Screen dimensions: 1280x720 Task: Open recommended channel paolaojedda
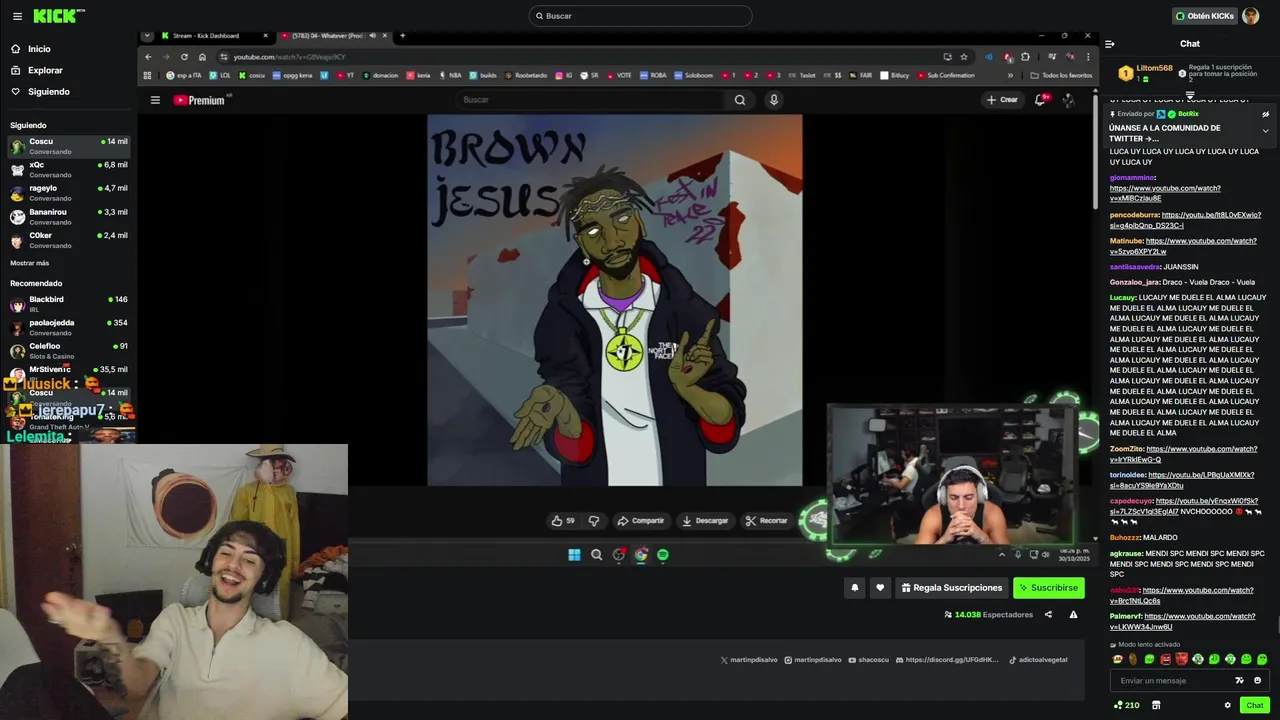tap(68, 327)
